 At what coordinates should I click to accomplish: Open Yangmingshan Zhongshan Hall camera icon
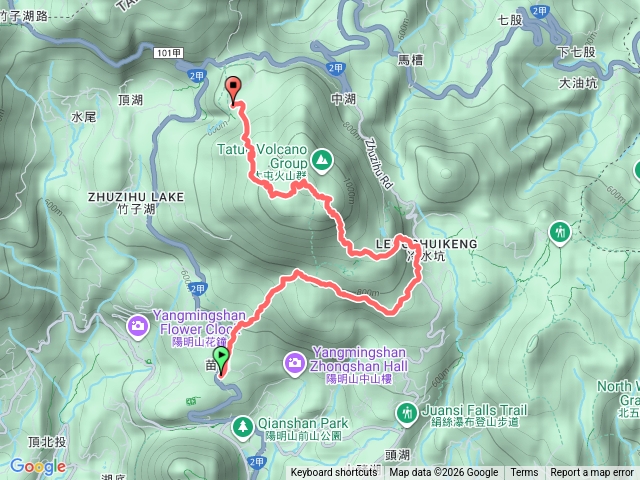coord(295,364)
